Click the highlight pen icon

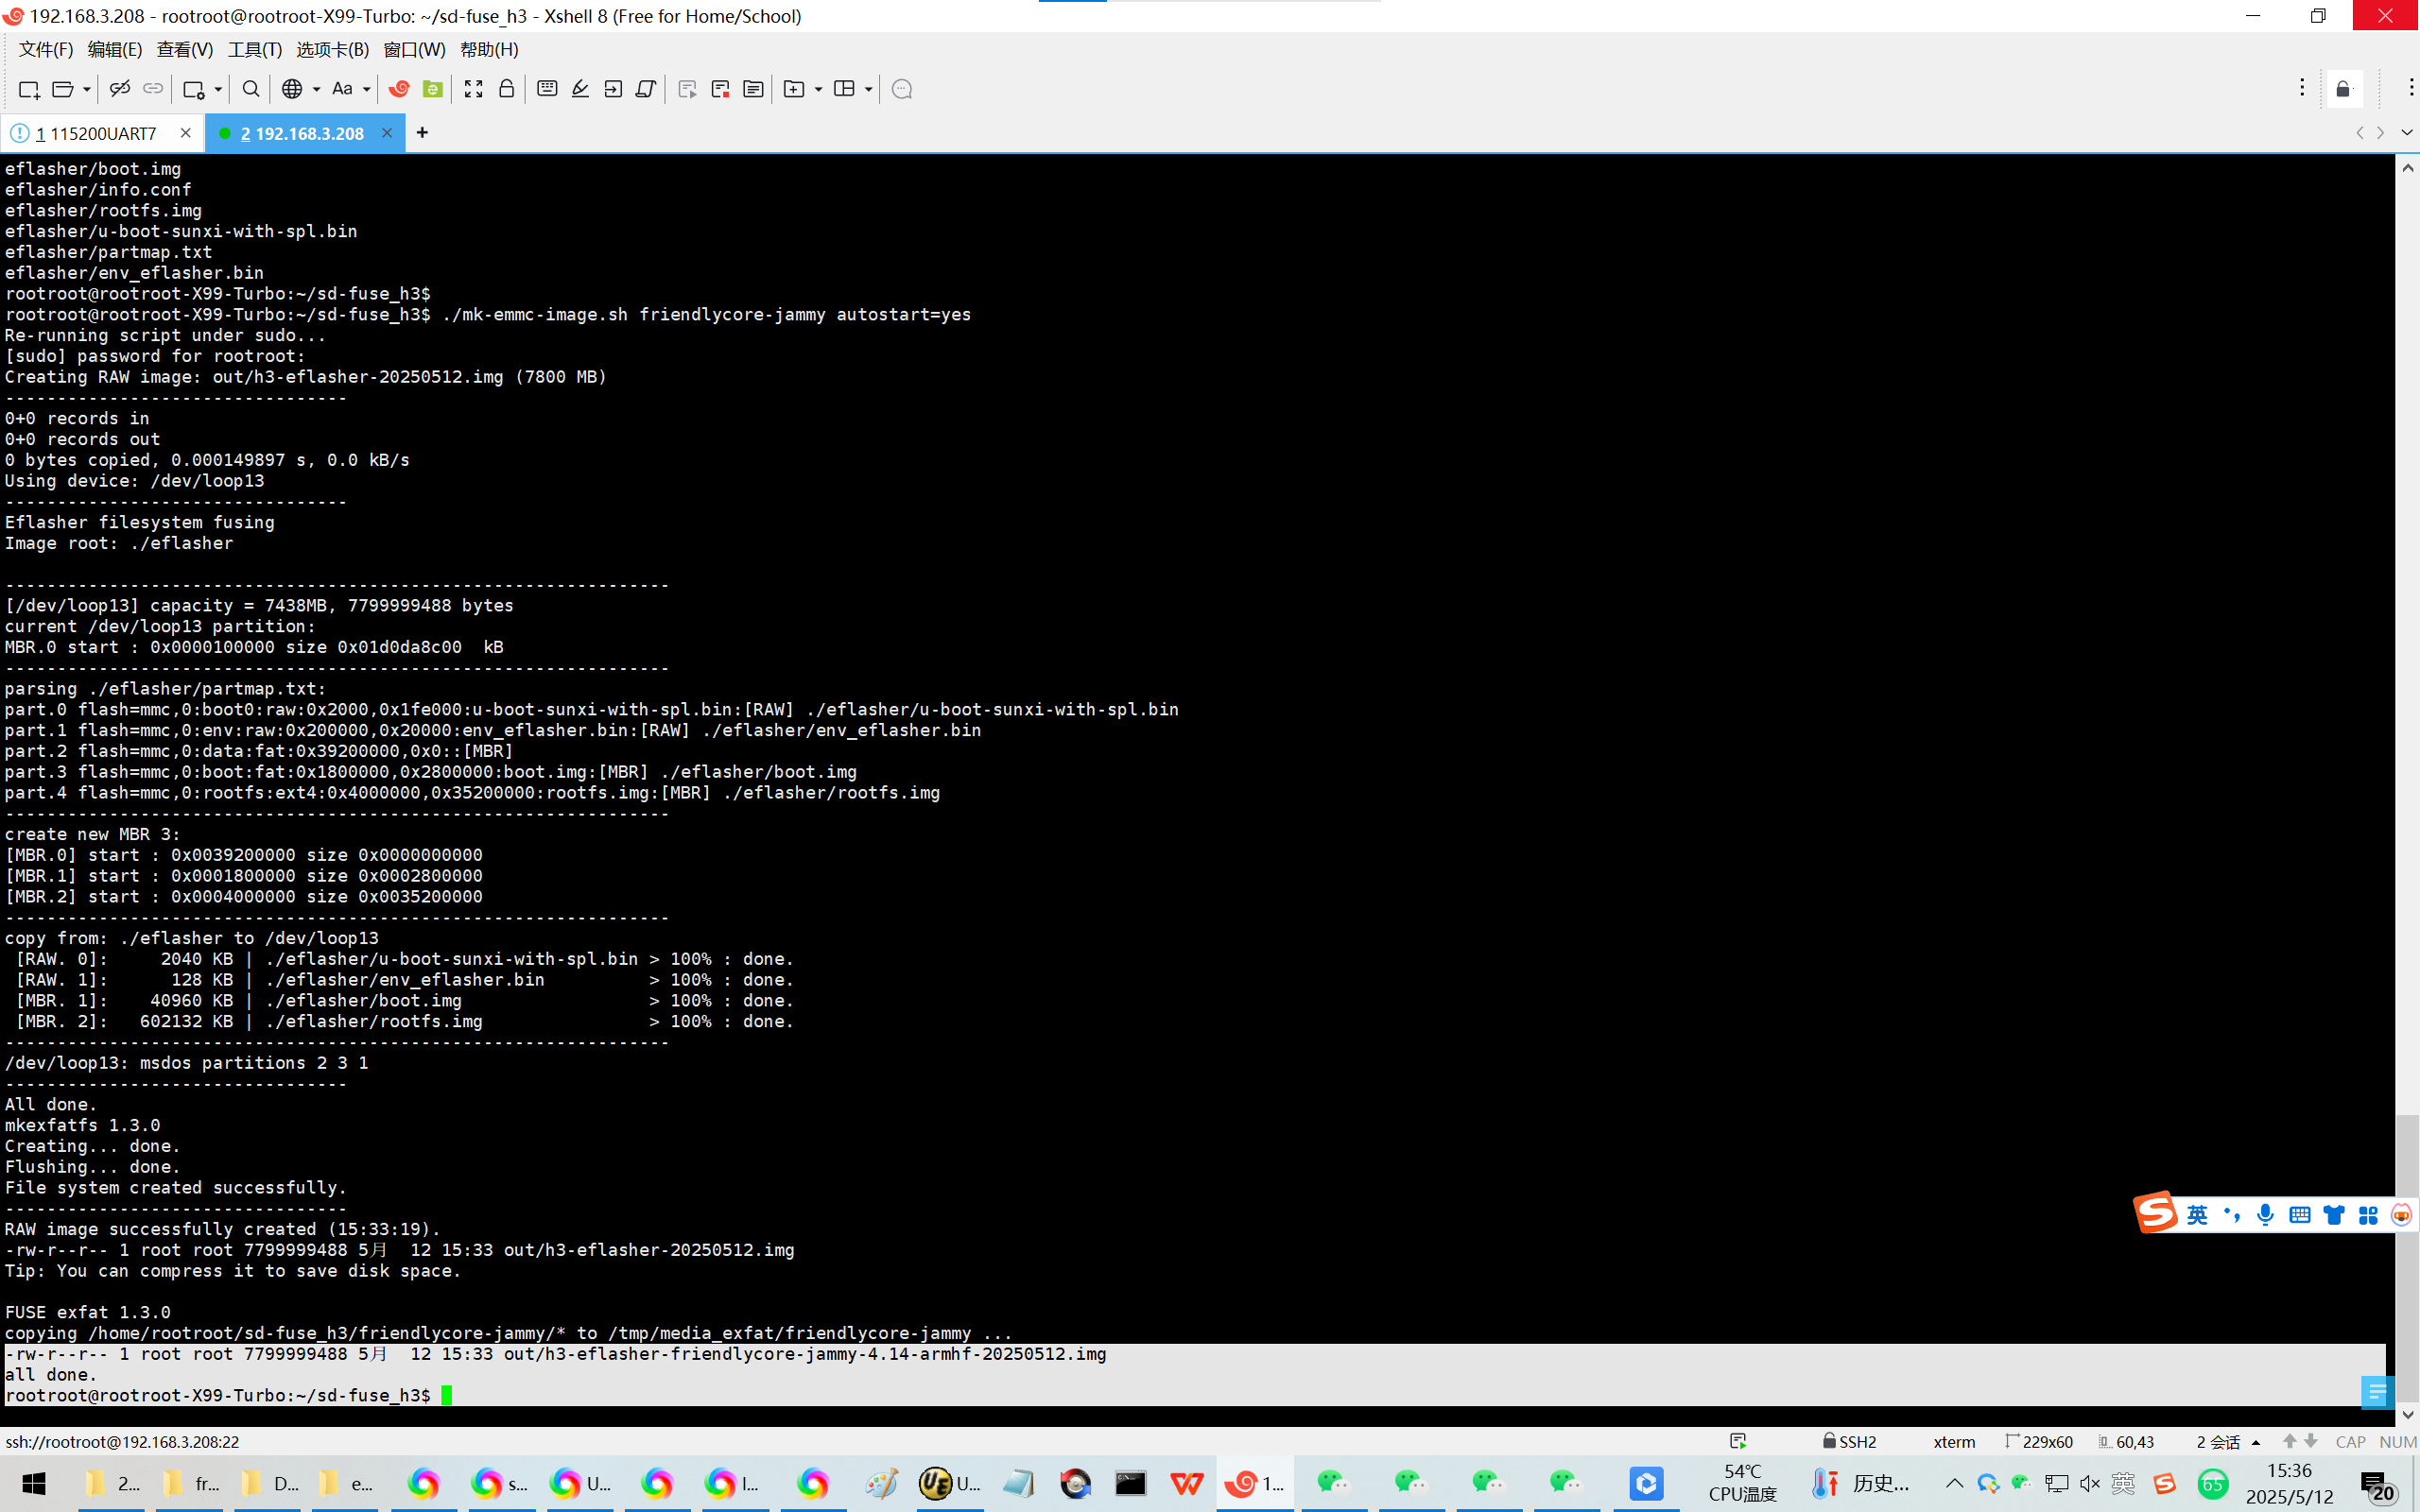tap(580, 89)
